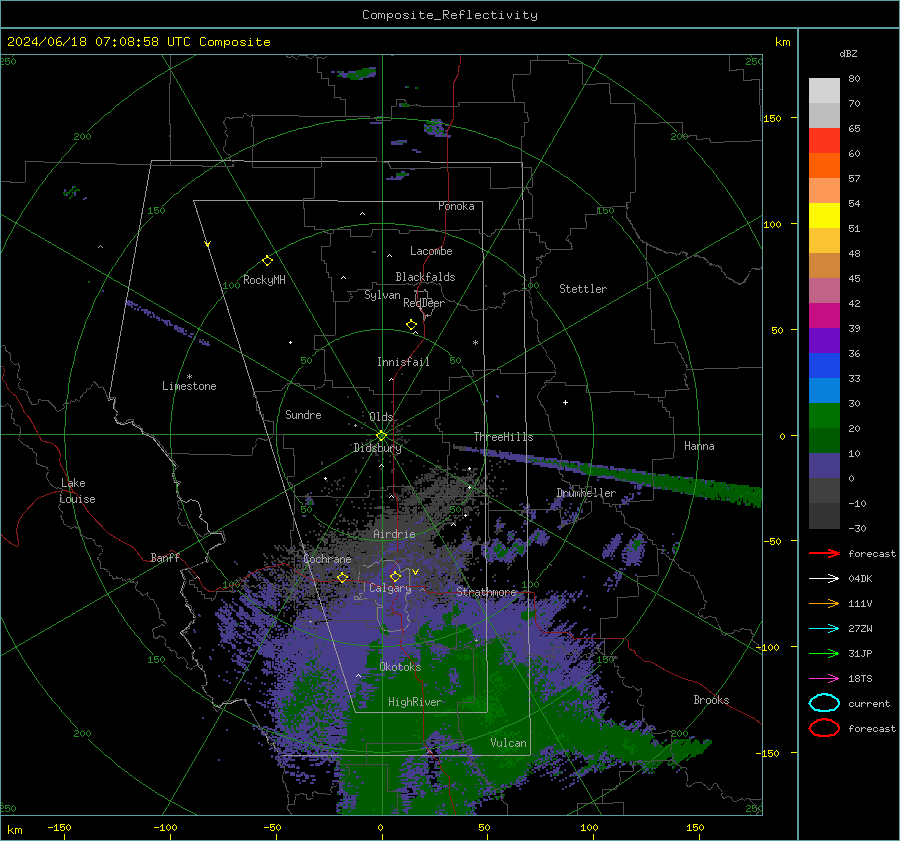Screen dimensions: 900x841
Task: Click the 18TS legend label
Action: tap(860, 679)
